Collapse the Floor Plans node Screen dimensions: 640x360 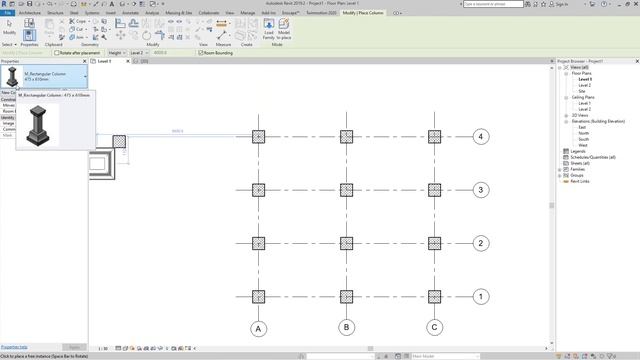click(x=566, y=73)
